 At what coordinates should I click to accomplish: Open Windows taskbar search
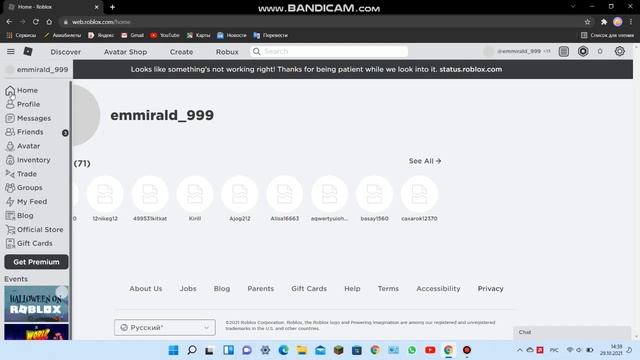pos(191,350)
